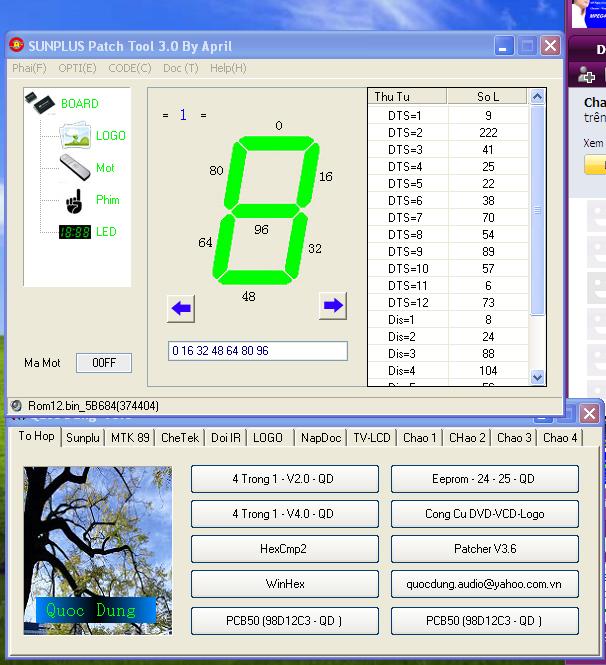Viewport: 606px width, 665px height.
Task: Toggle top LED segment labeled 0
Action: click(x=277, y=143)
